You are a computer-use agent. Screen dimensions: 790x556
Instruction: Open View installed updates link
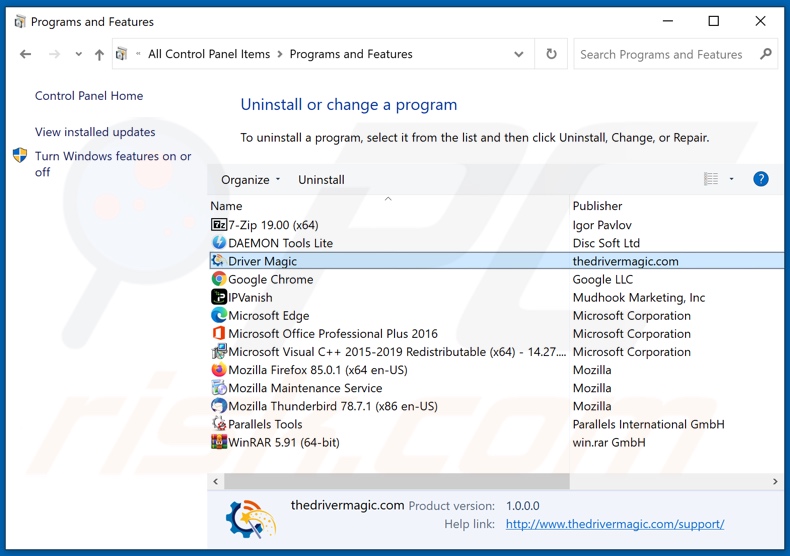95,132
